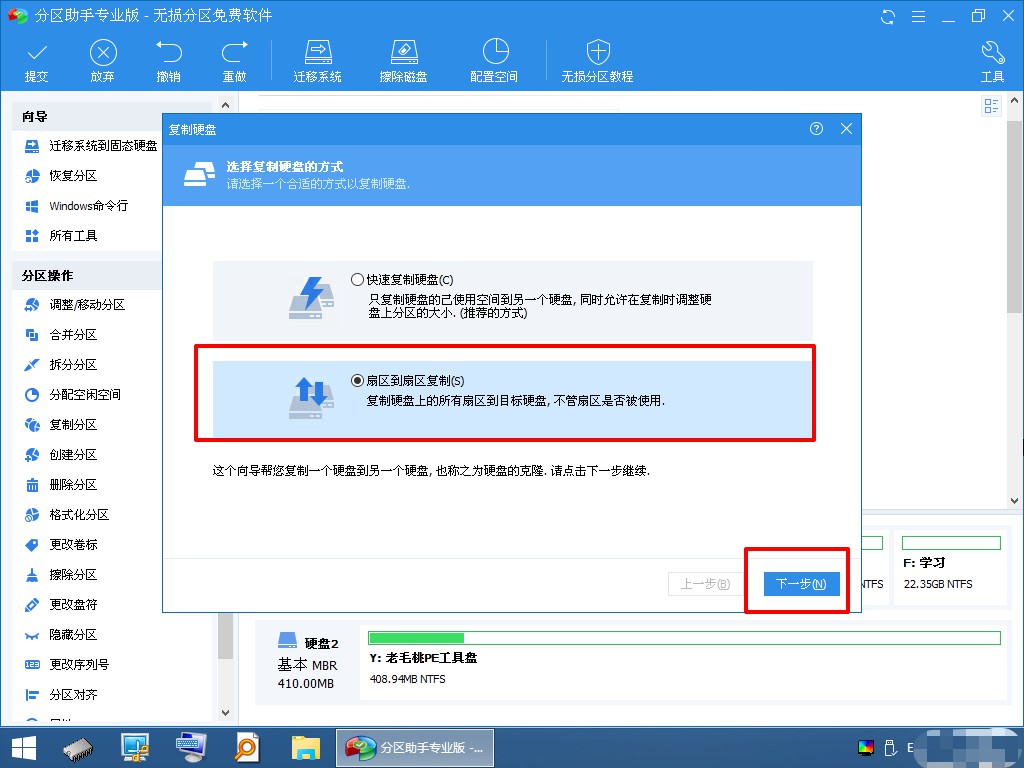Open the 配置空间 tool
Image resolution: width=1024 pixels, height=768 pixels.
pyautogui.click(x=494, y=61)
